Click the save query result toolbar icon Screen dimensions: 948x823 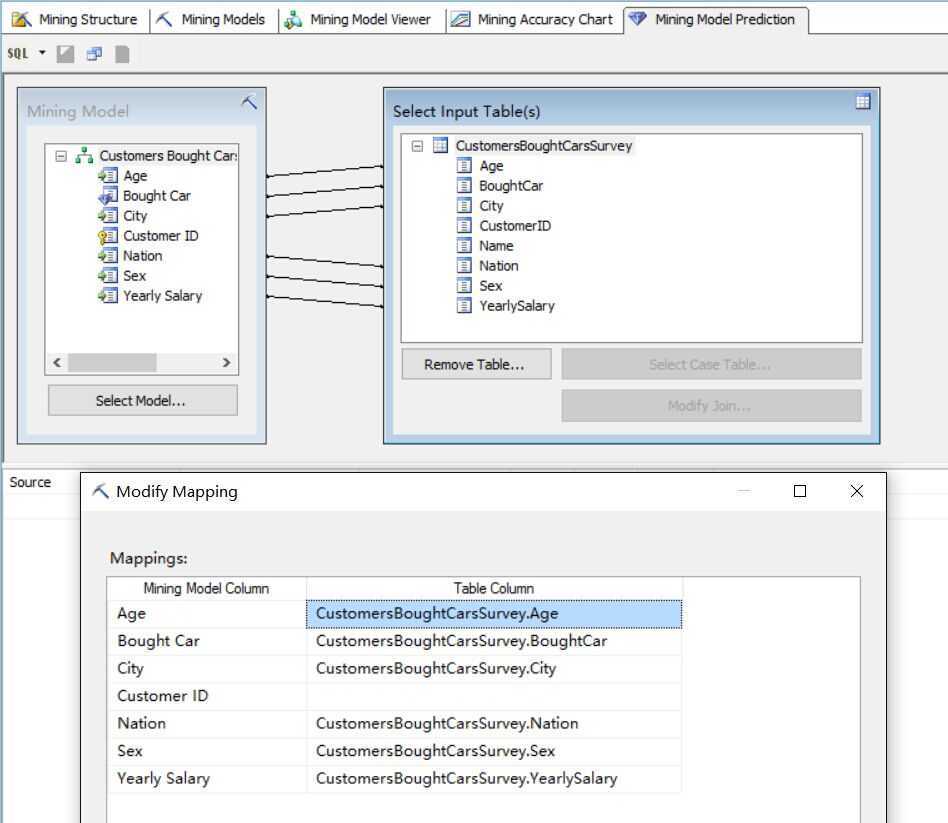65,54
